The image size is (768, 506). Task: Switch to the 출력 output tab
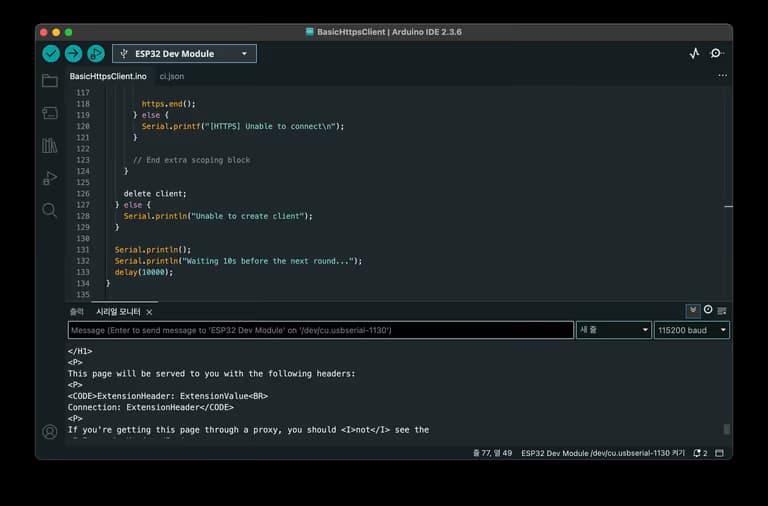77,312
